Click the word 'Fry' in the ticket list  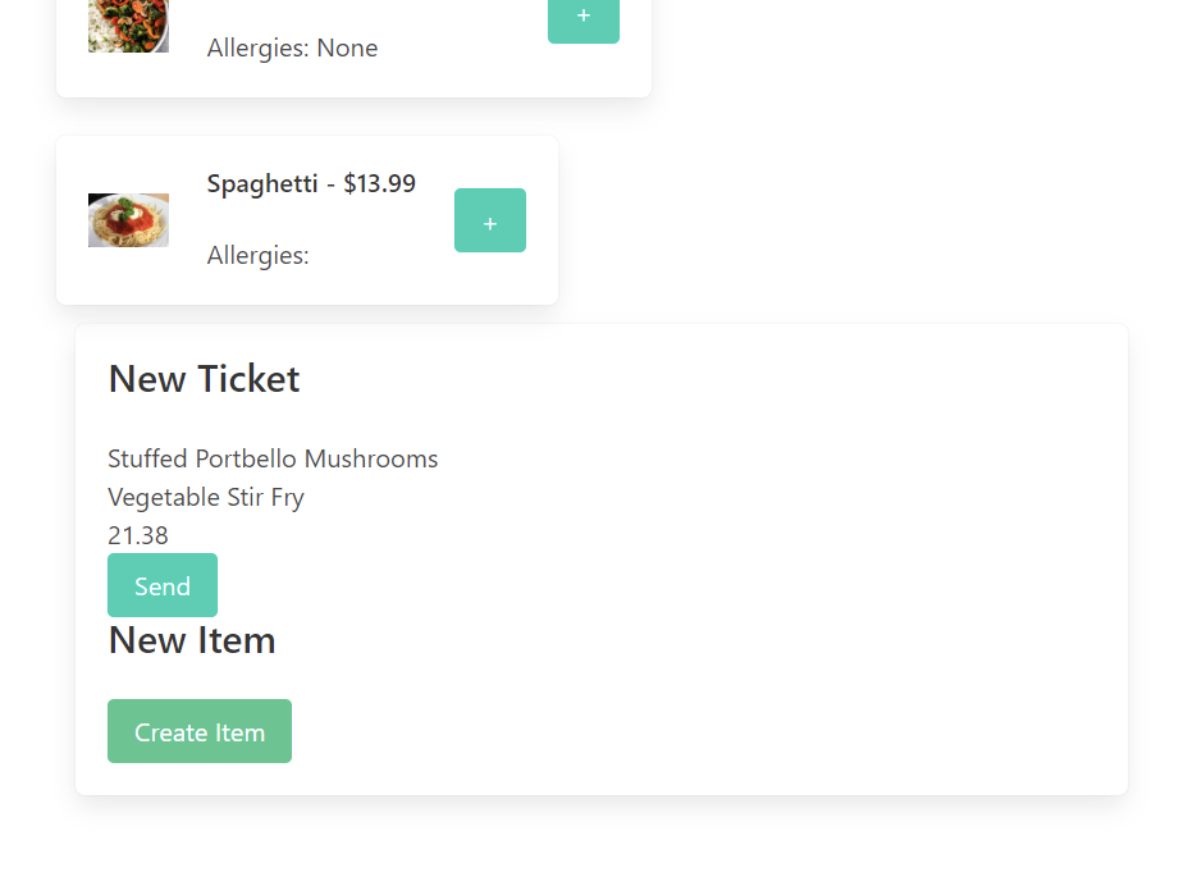287,497
